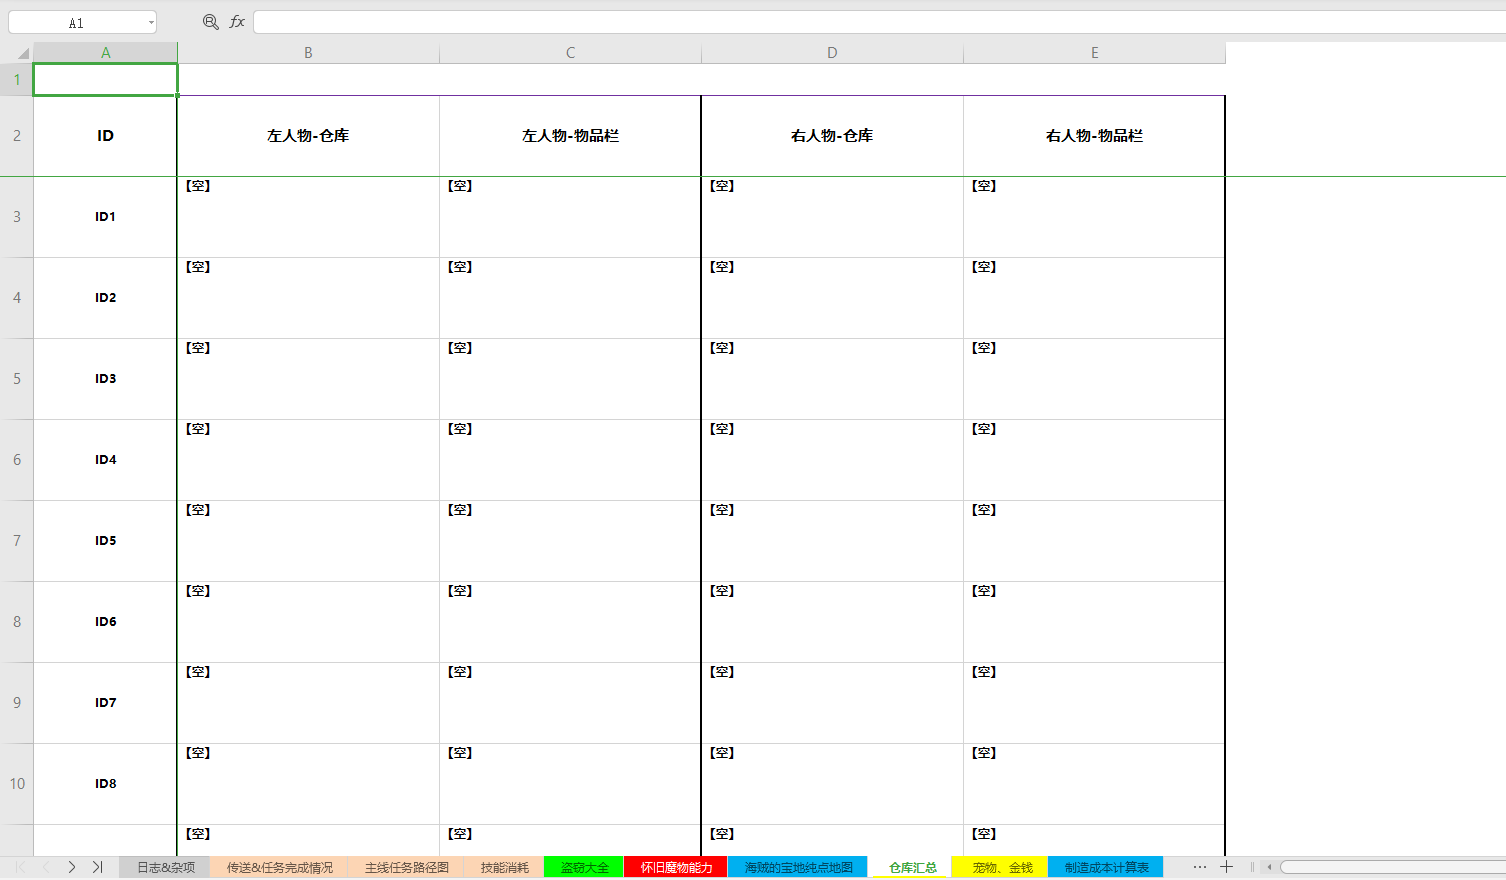This screenshot has height=880, width=1506.
Task: Select the ID3 cell
Action: 105,379
